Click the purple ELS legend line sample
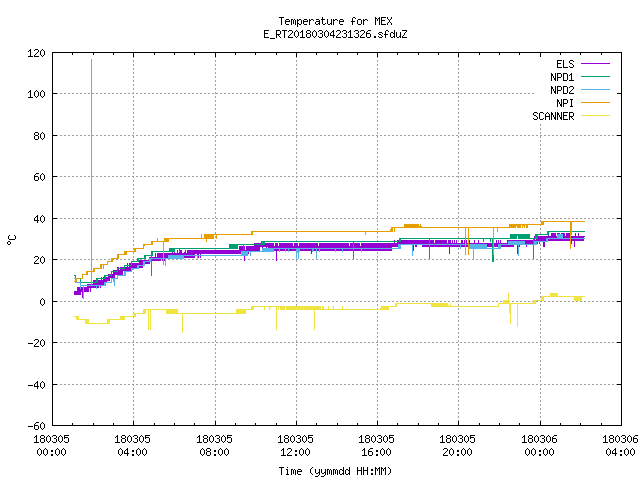This screenshot has height=480, width=640. [595, 64]
